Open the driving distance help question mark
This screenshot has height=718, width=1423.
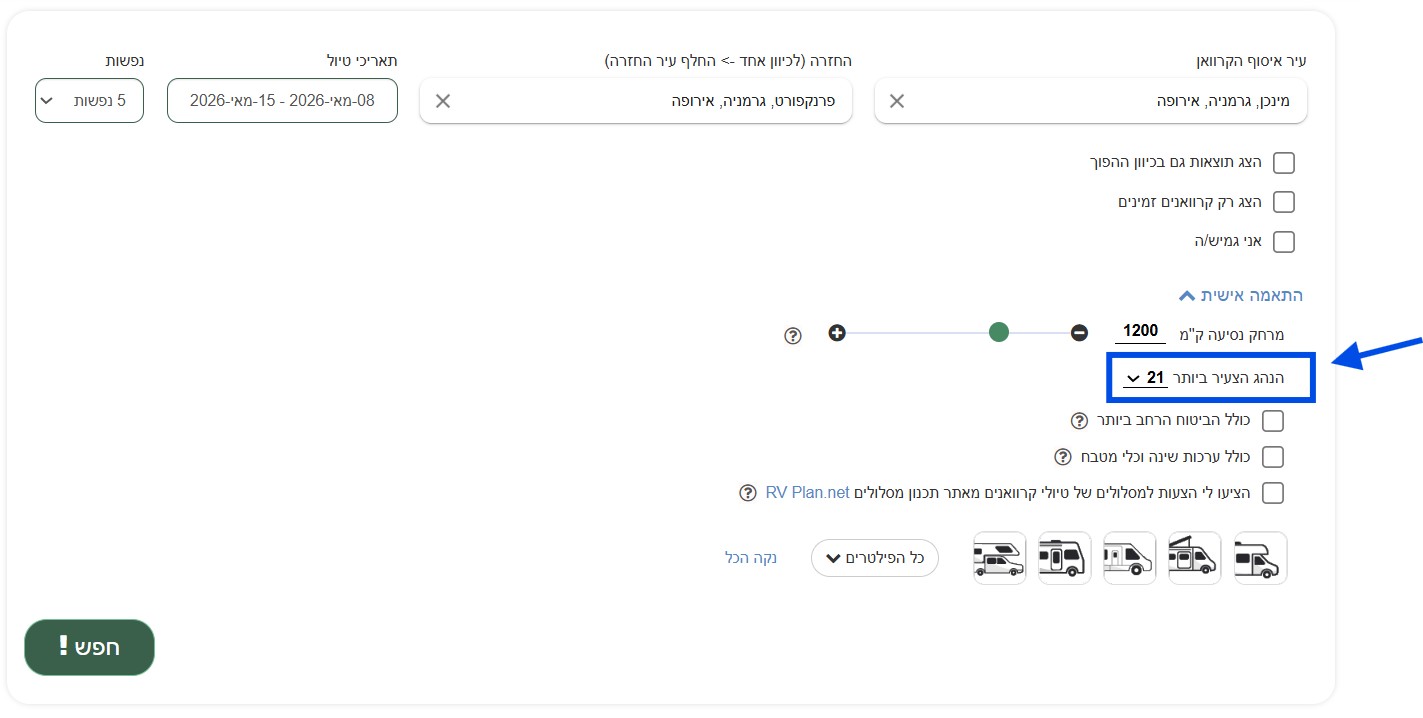[792, 336]
